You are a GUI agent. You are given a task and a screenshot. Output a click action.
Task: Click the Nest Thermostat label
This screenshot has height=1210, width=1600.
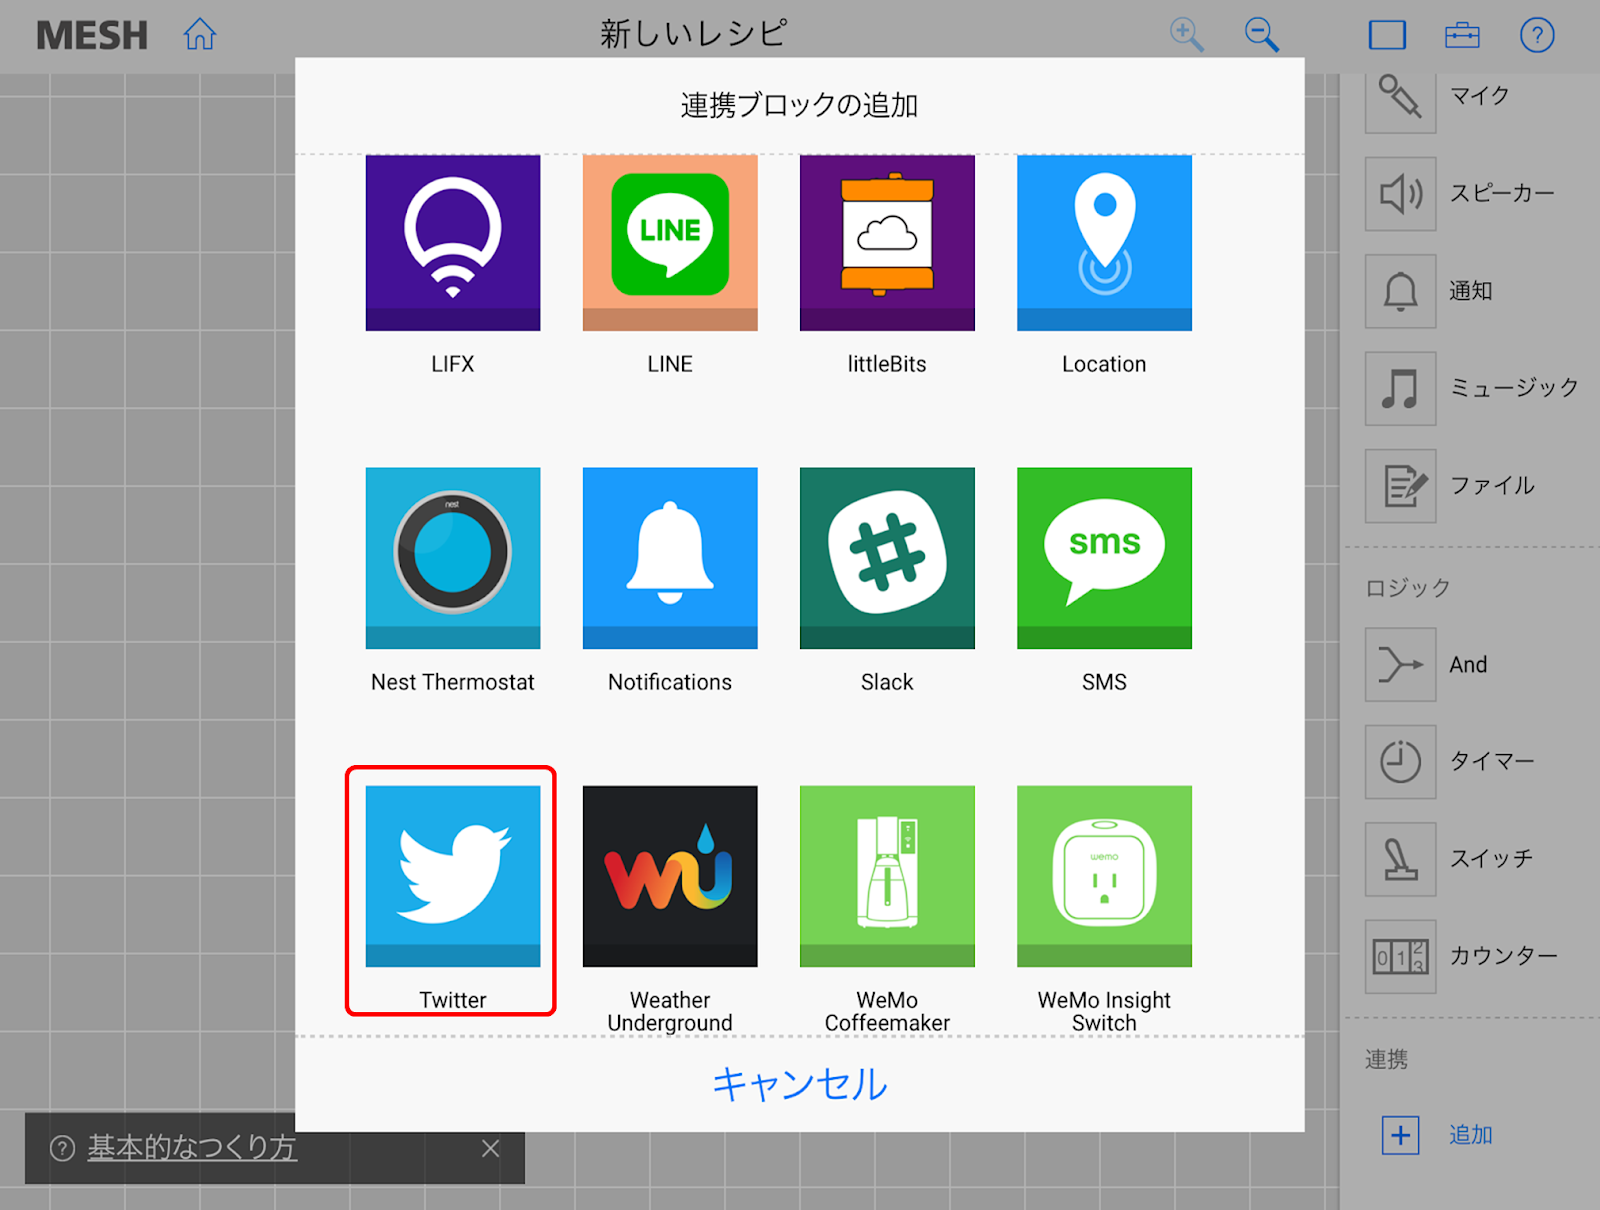click(x=453, y=682)
